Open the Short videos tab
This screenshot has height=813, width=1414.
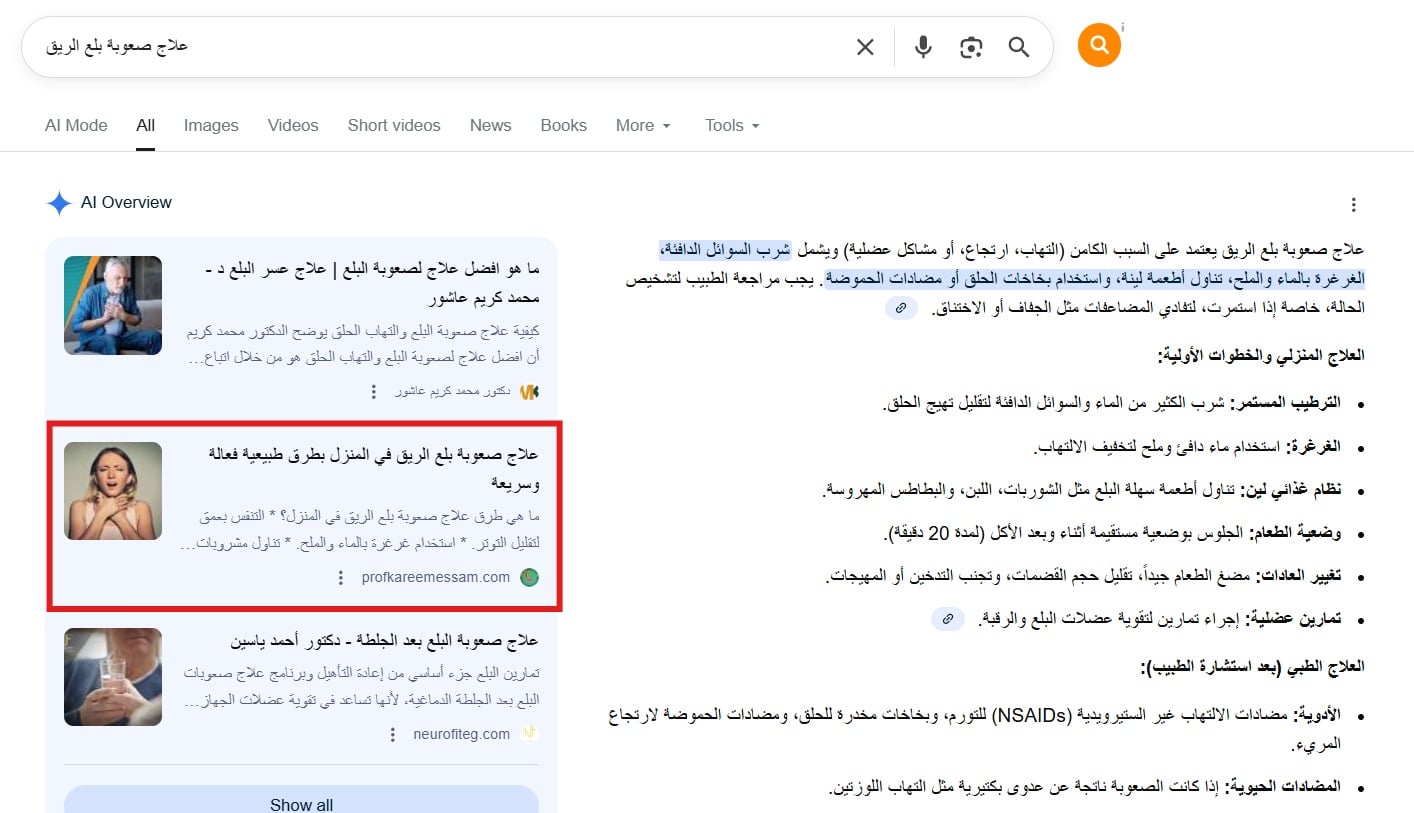click(x=394, y=126)
